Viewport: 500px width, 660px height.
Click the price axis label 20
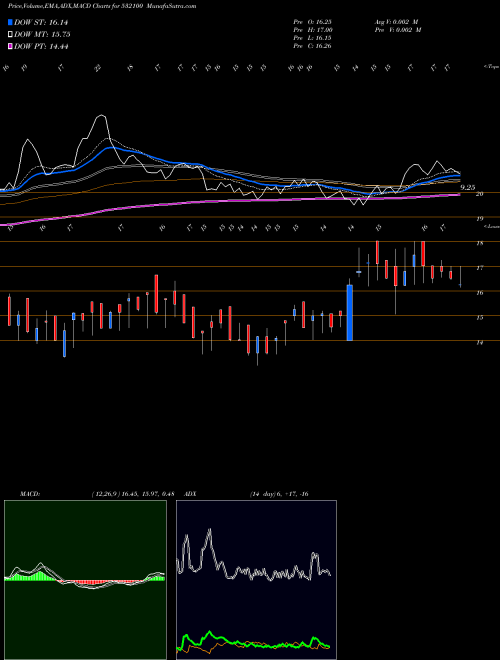click(x=479, y=194)
